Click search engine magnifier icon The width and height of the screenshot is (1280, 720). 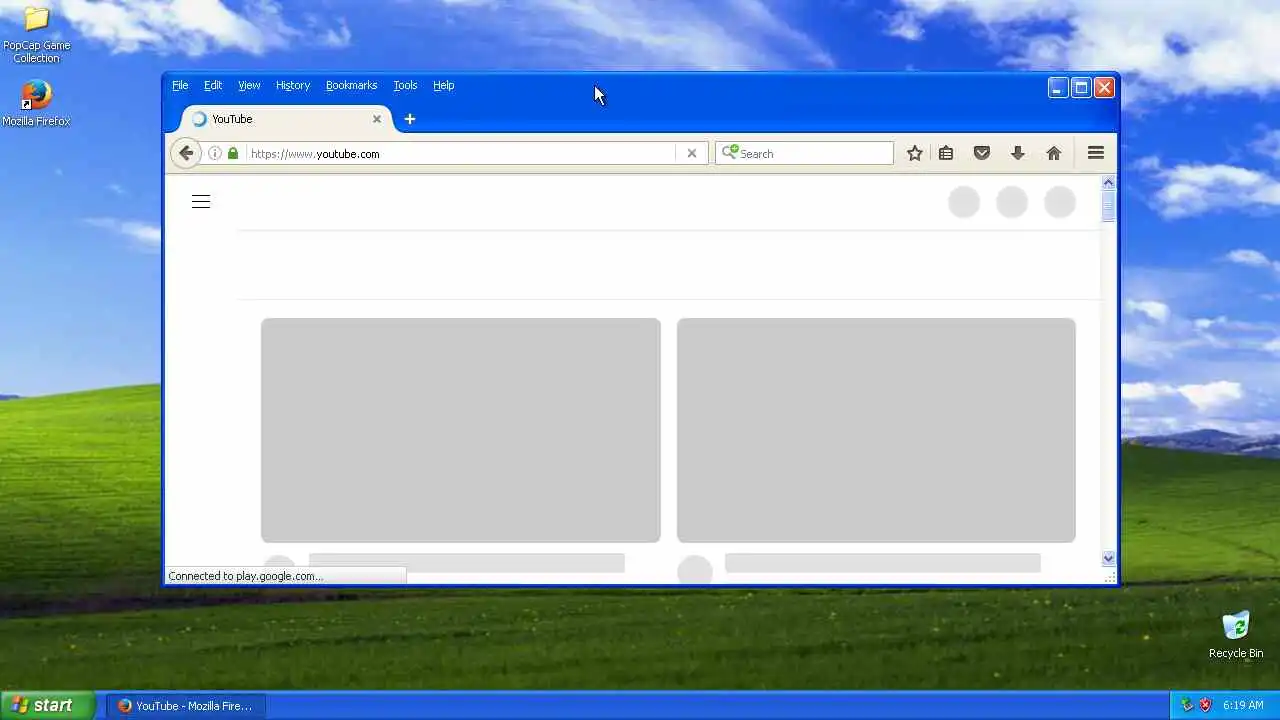(730, 152)
